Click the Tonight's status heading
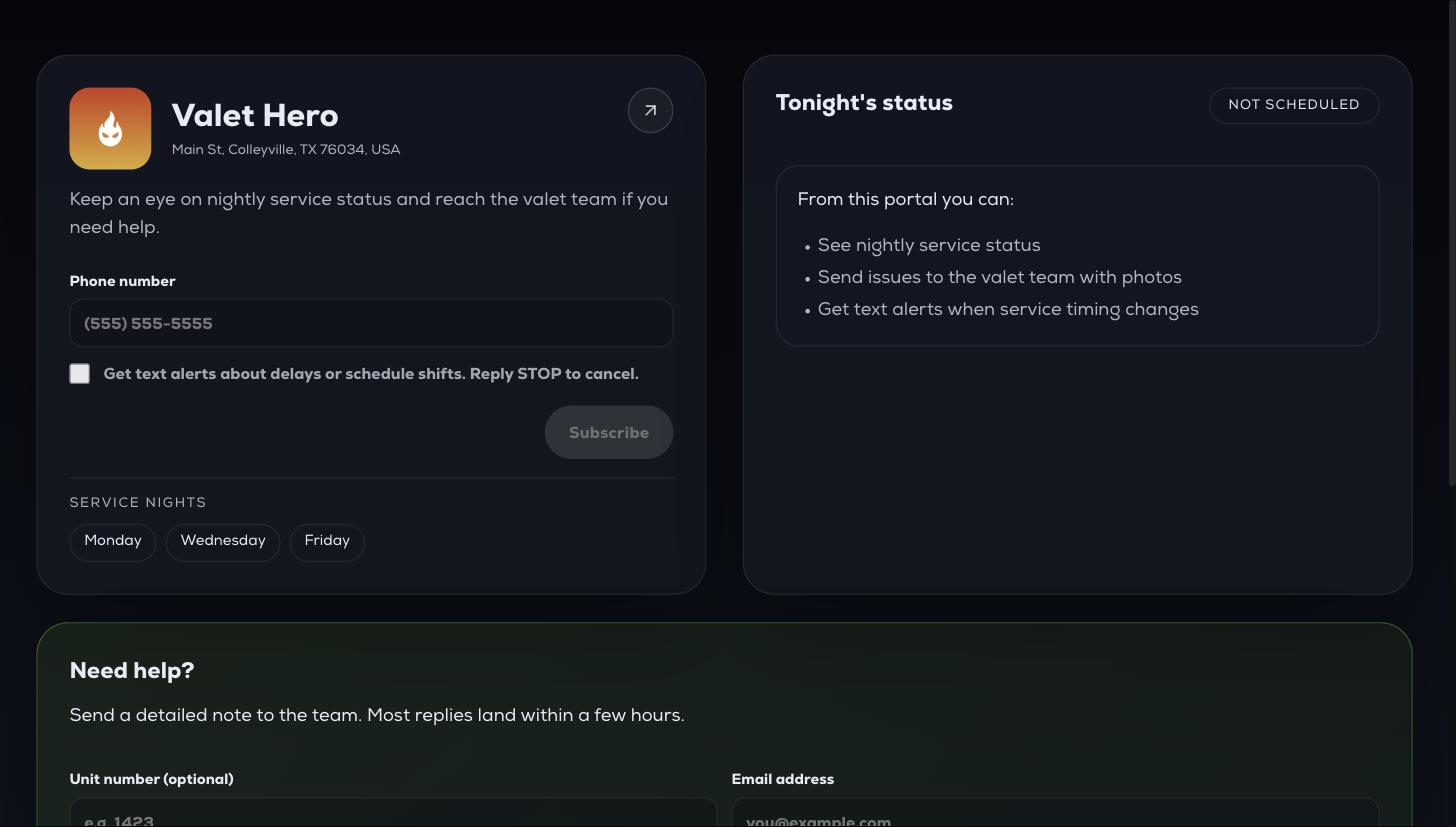The image size is (1456, 827). [864, 104]
